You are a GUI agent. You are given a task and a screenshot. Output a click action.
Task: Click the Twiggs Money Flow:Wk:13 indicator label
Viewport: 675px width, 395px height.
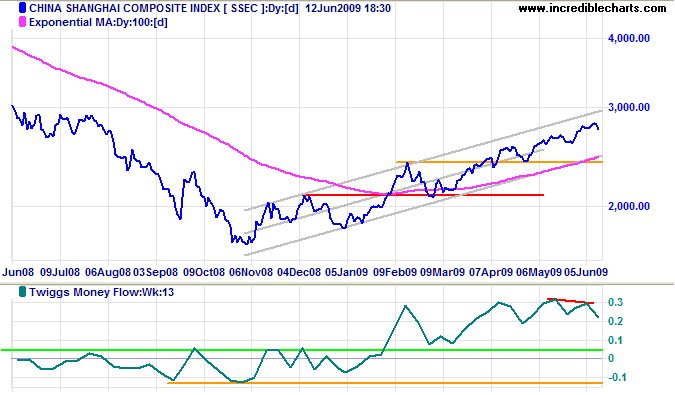[x=102, y=293]
